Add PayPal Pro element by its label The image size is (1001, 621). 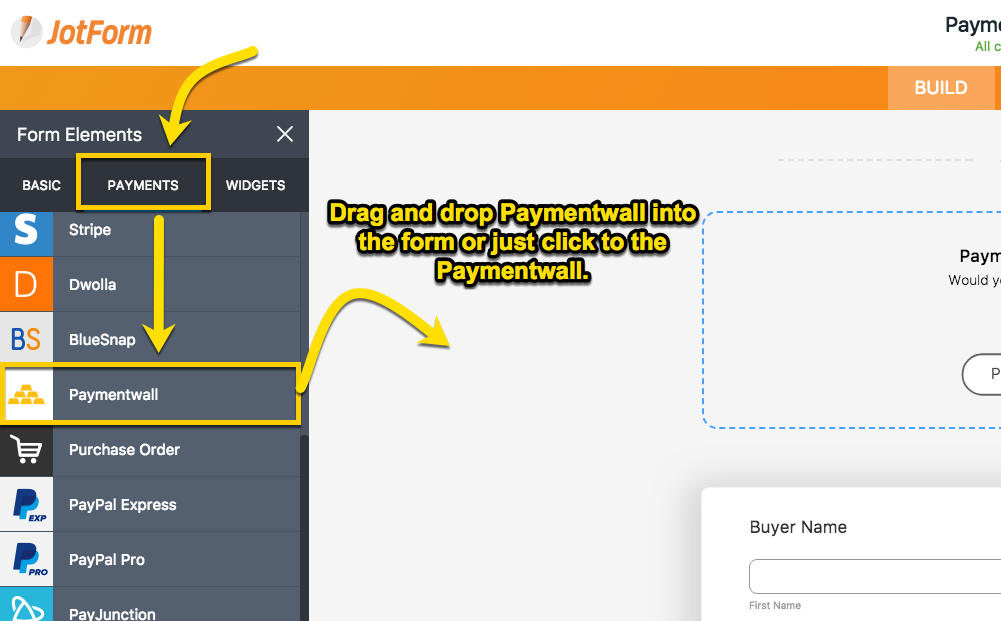pyautogui.click(x=107, y=560)
